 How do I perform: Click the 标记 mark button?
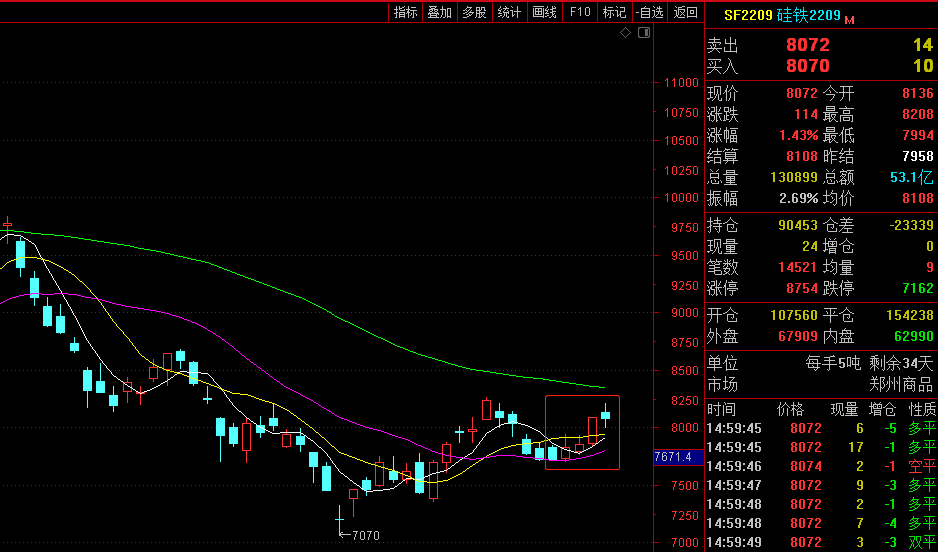coord(614,12)
